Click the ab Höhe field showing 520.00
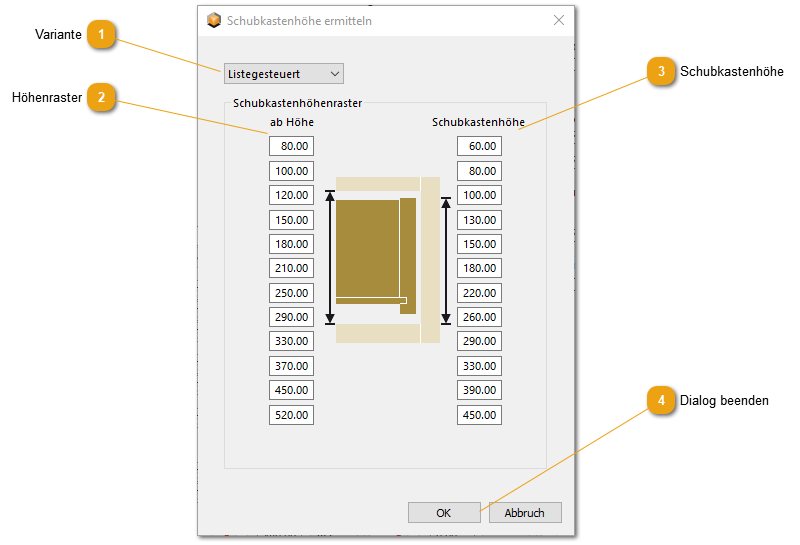This screenshot has width=800, height=545. pyautogui.click(x=291, y=415)
